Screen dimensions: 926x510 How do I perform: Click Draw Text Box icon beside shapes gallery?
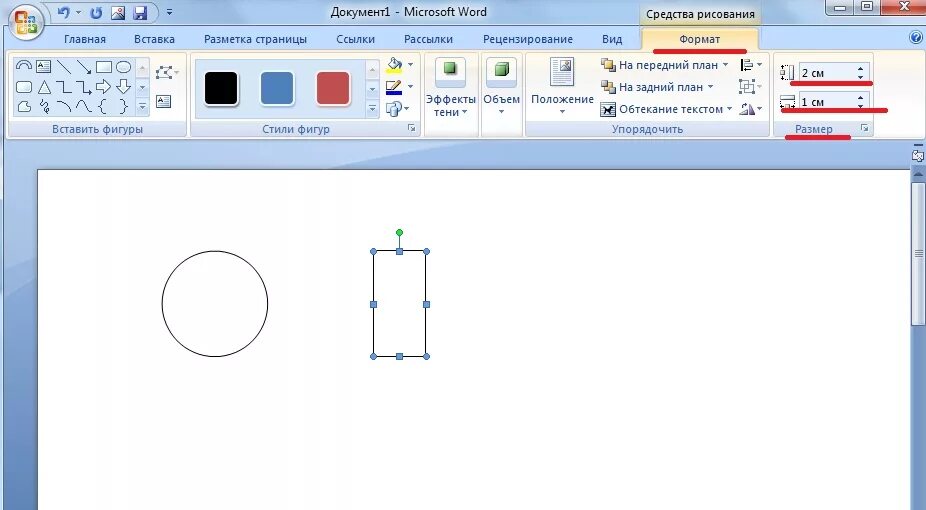tap(164, 102)
